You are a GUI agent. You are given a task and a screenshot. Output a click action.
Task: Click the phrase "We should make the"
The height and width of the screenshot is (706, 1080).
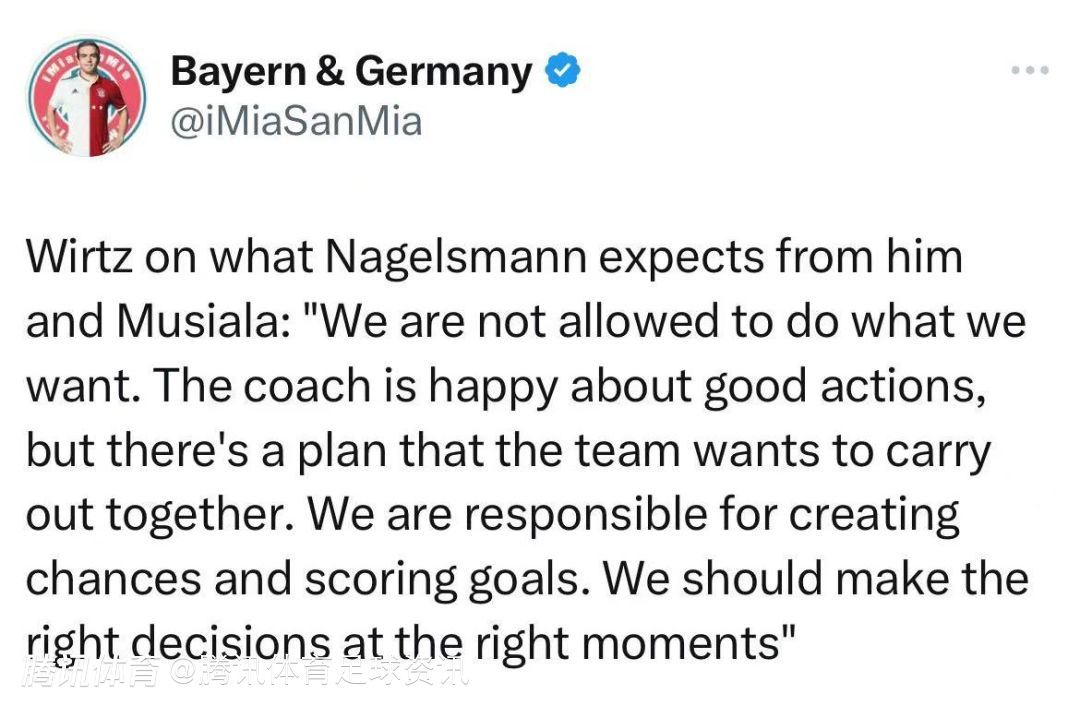pos(815,579)
